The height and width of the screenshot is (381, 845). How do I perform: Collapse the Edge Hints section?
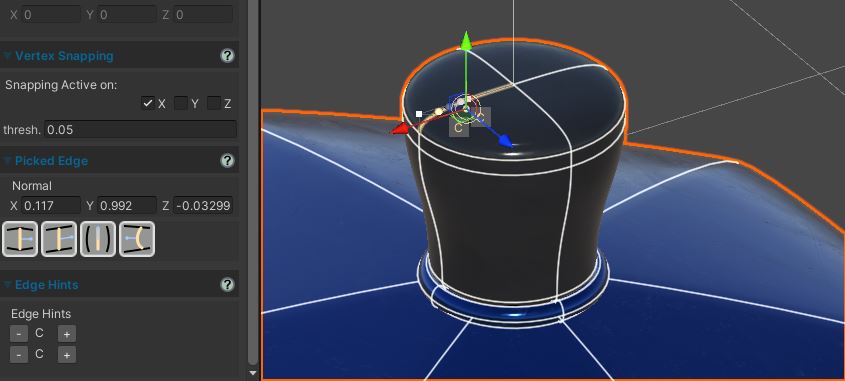pyautogui.click(x=8, y=285)
